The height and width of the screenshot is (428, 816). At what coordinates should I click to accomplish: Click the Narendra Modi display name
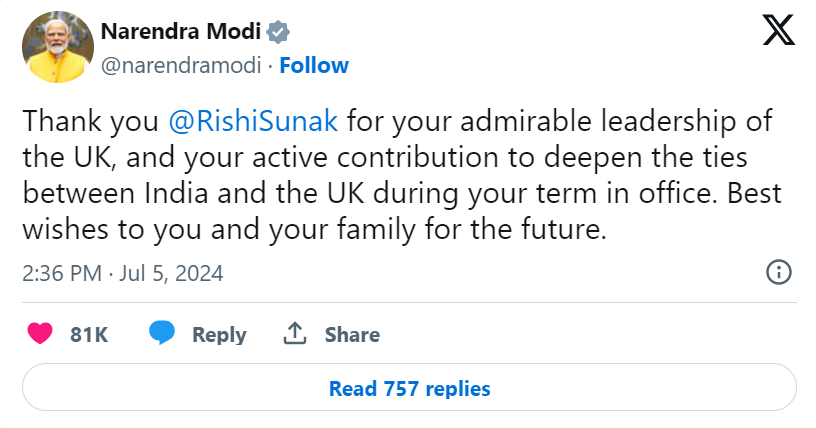click(x=180, y=31)
